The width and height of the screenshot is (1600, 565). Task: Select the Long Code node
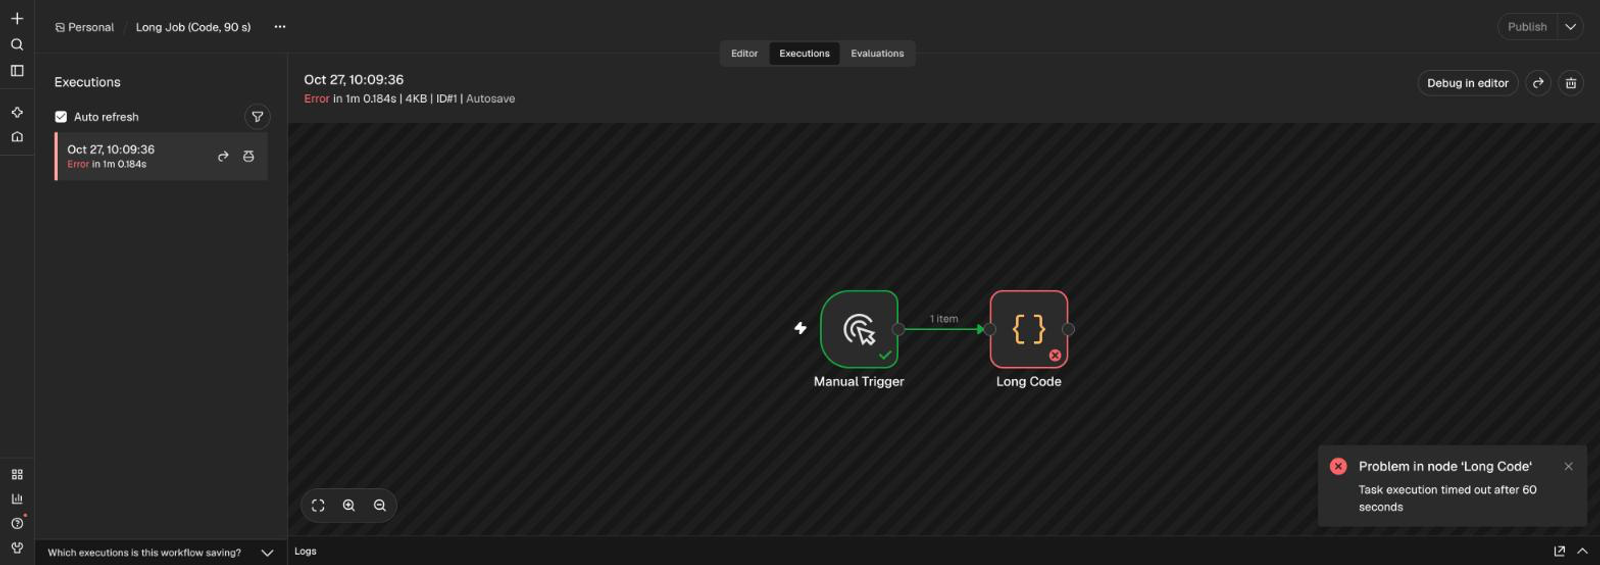click(1029, 329)
